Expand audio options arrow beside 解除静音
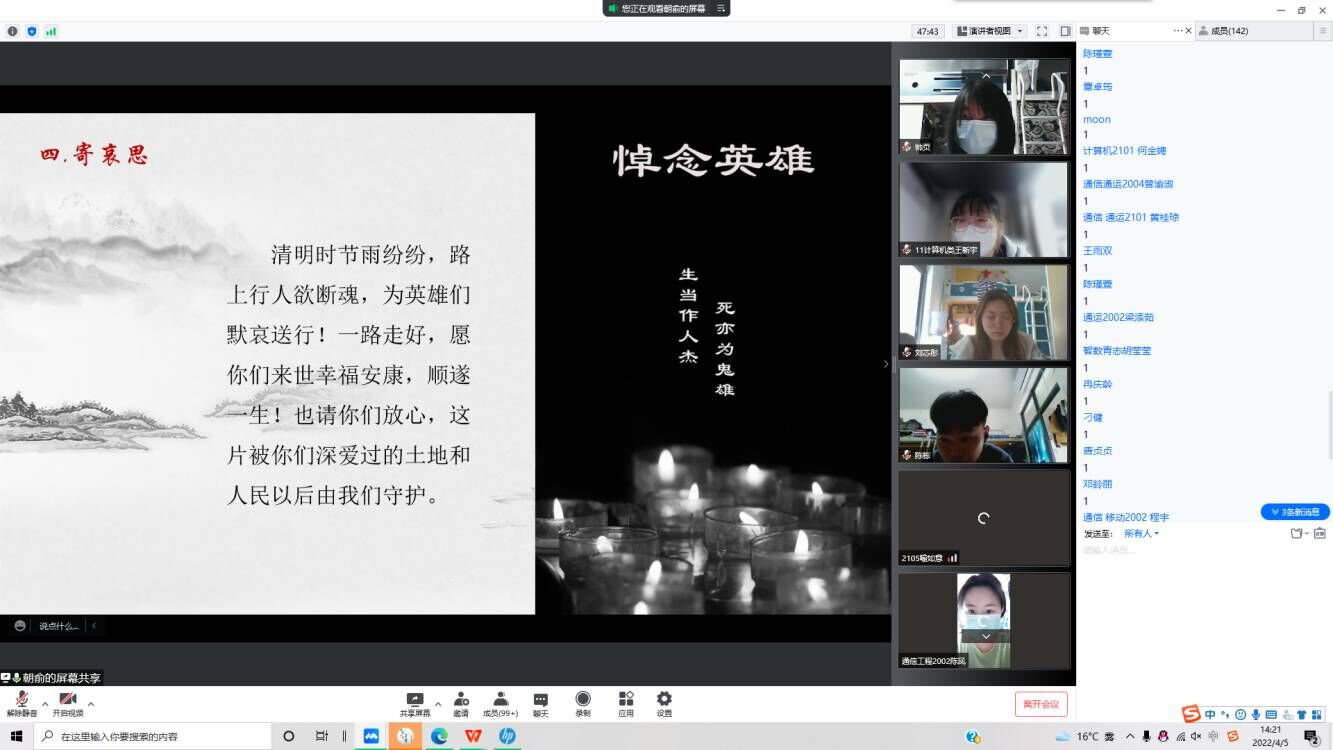The width and height of the screenshot is (1333, 750). 45,704
